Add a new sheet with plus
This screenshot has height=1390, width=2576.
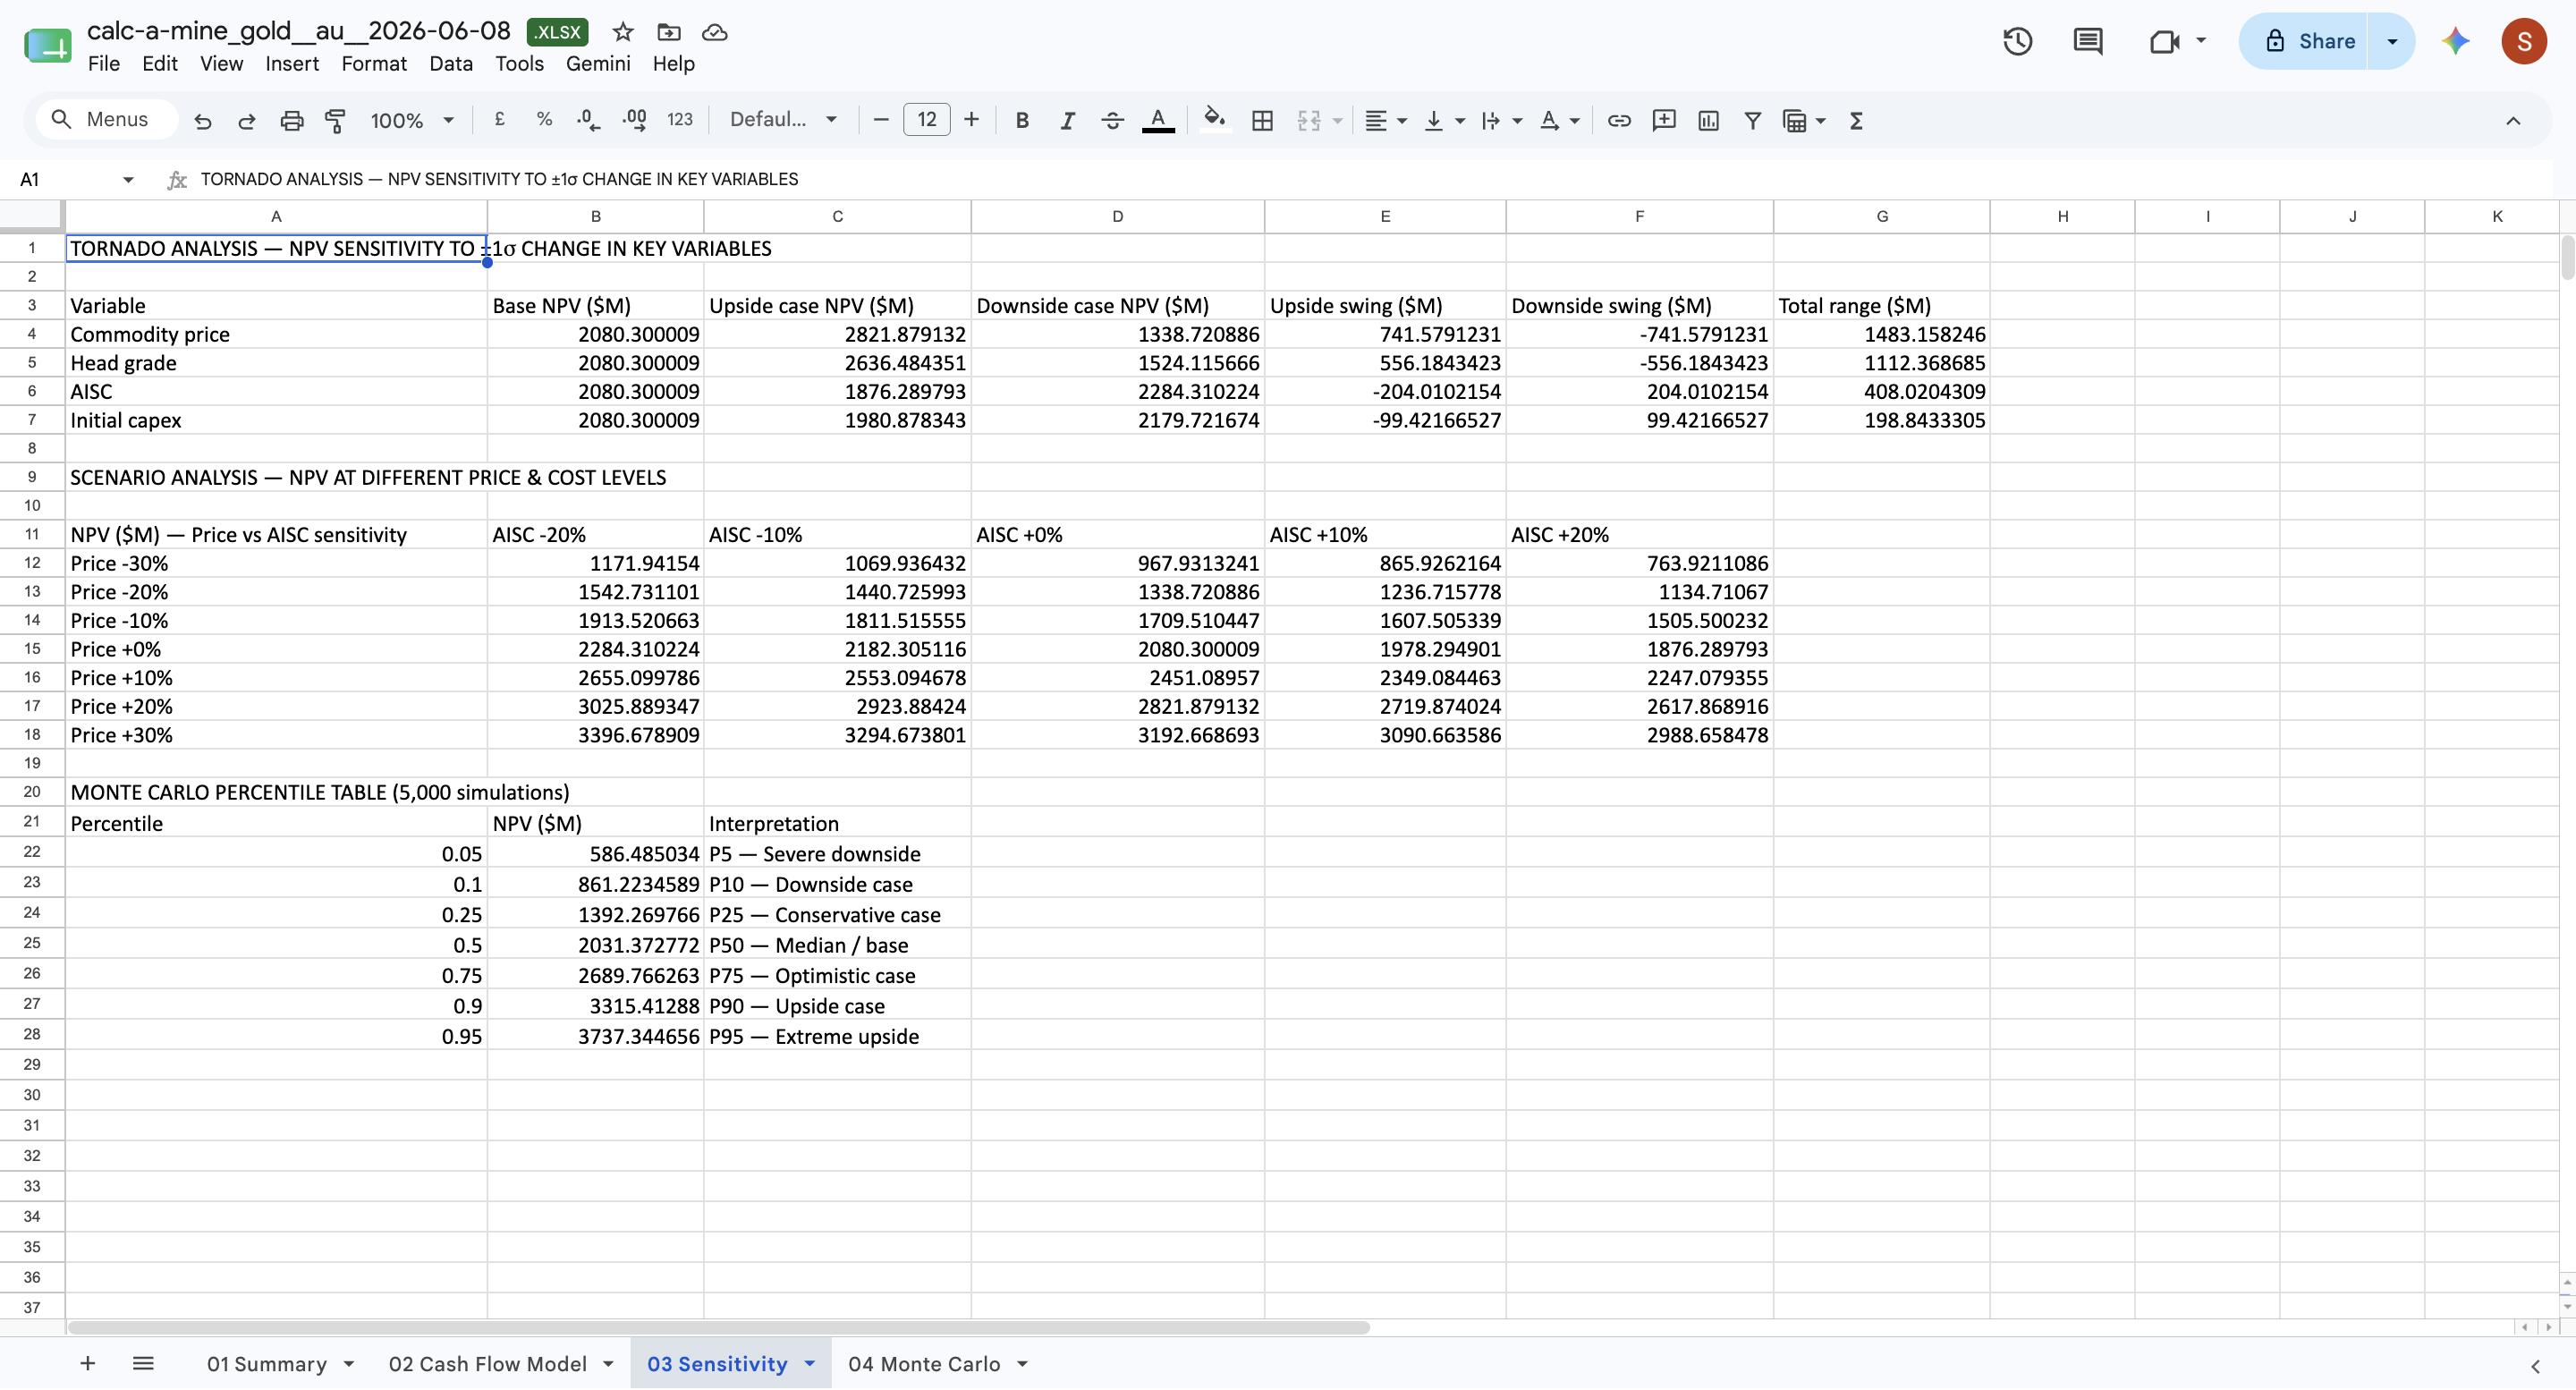click(87, 1363)
